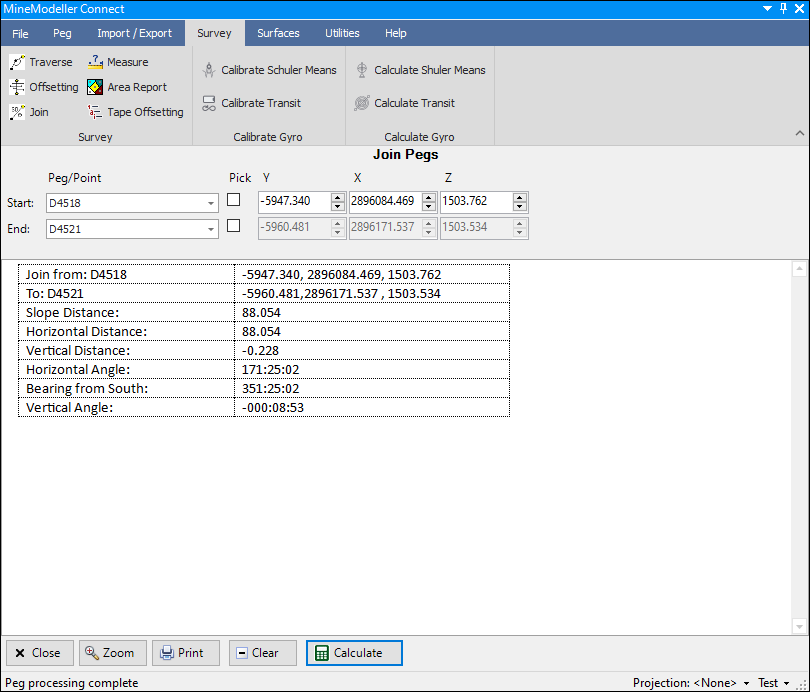Increase the Start Y value with up stepper
The width and height of the screenshot is (810, 692).
click(x=338, y=197)
